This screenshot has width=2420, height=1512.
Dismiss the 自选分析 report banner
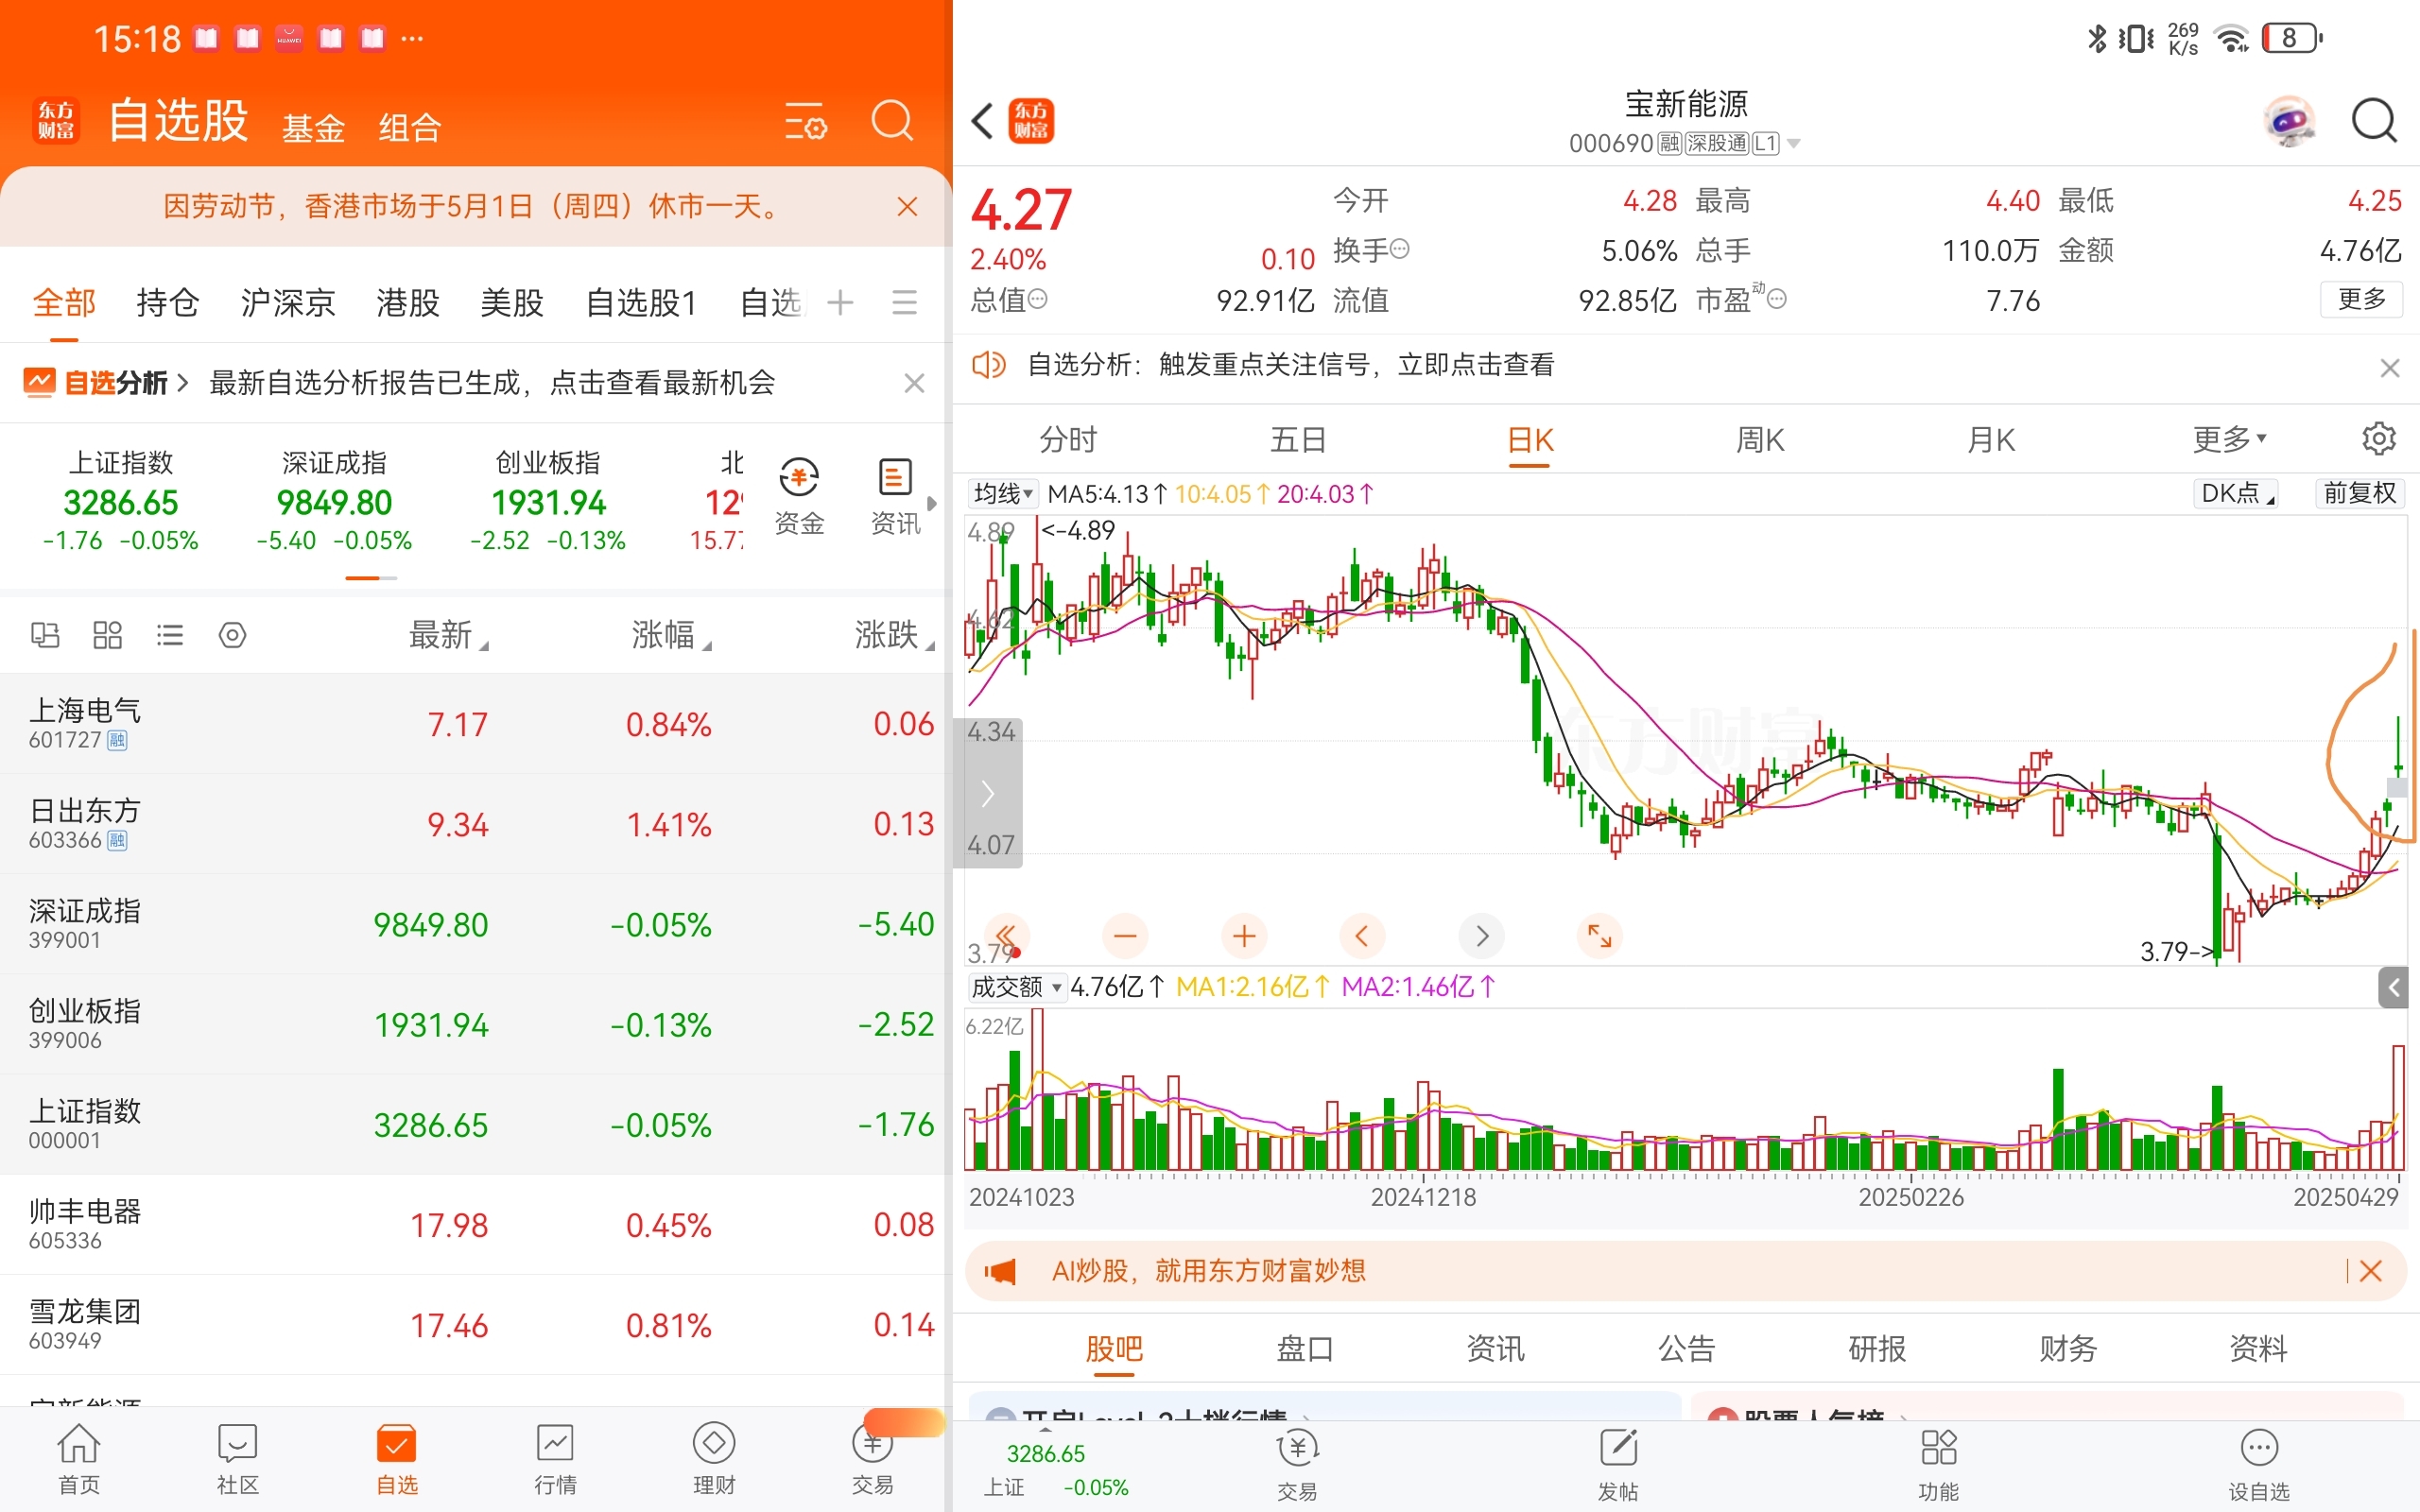click(914, 383)
